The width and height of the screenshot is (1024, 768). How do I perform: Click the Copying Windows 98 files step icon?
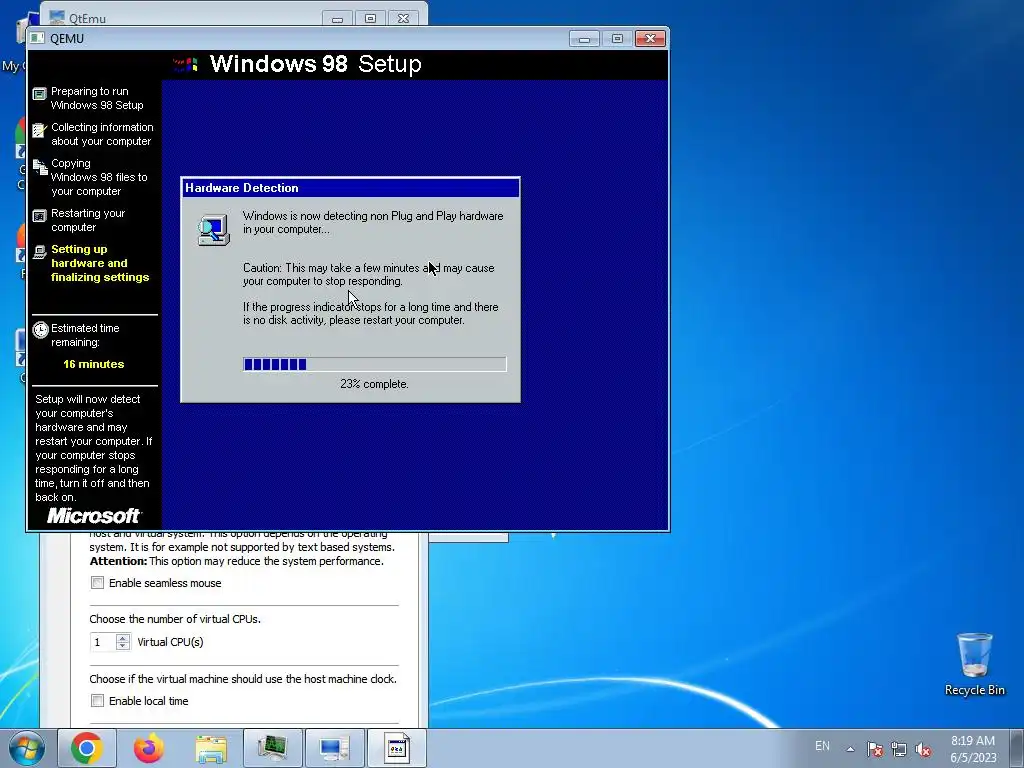click(40, 167)
